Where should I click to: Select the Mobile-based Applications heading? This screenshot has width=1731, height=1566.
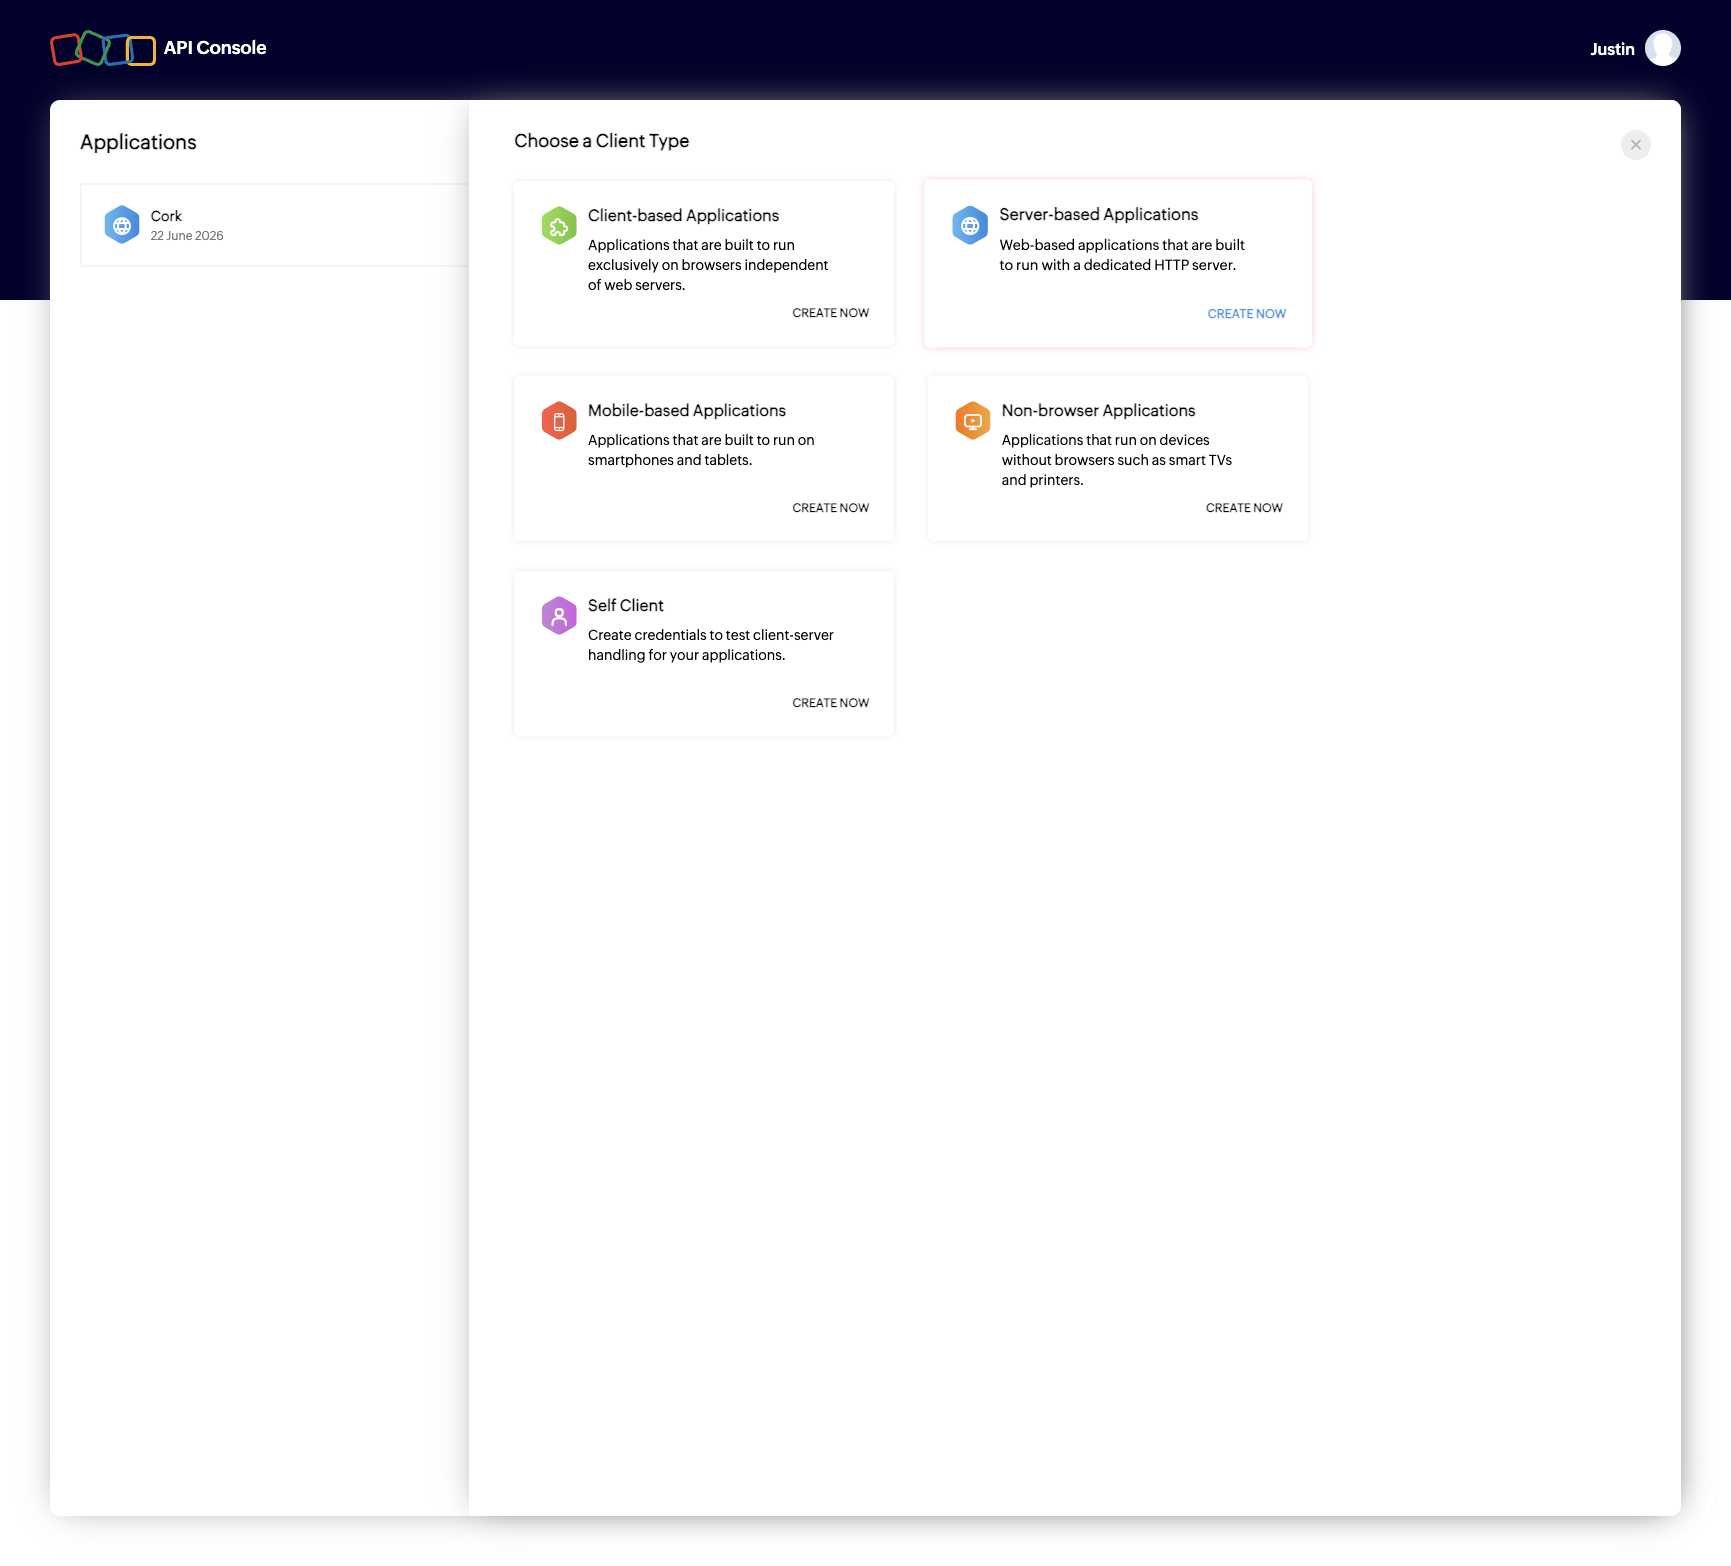point(686,411)
